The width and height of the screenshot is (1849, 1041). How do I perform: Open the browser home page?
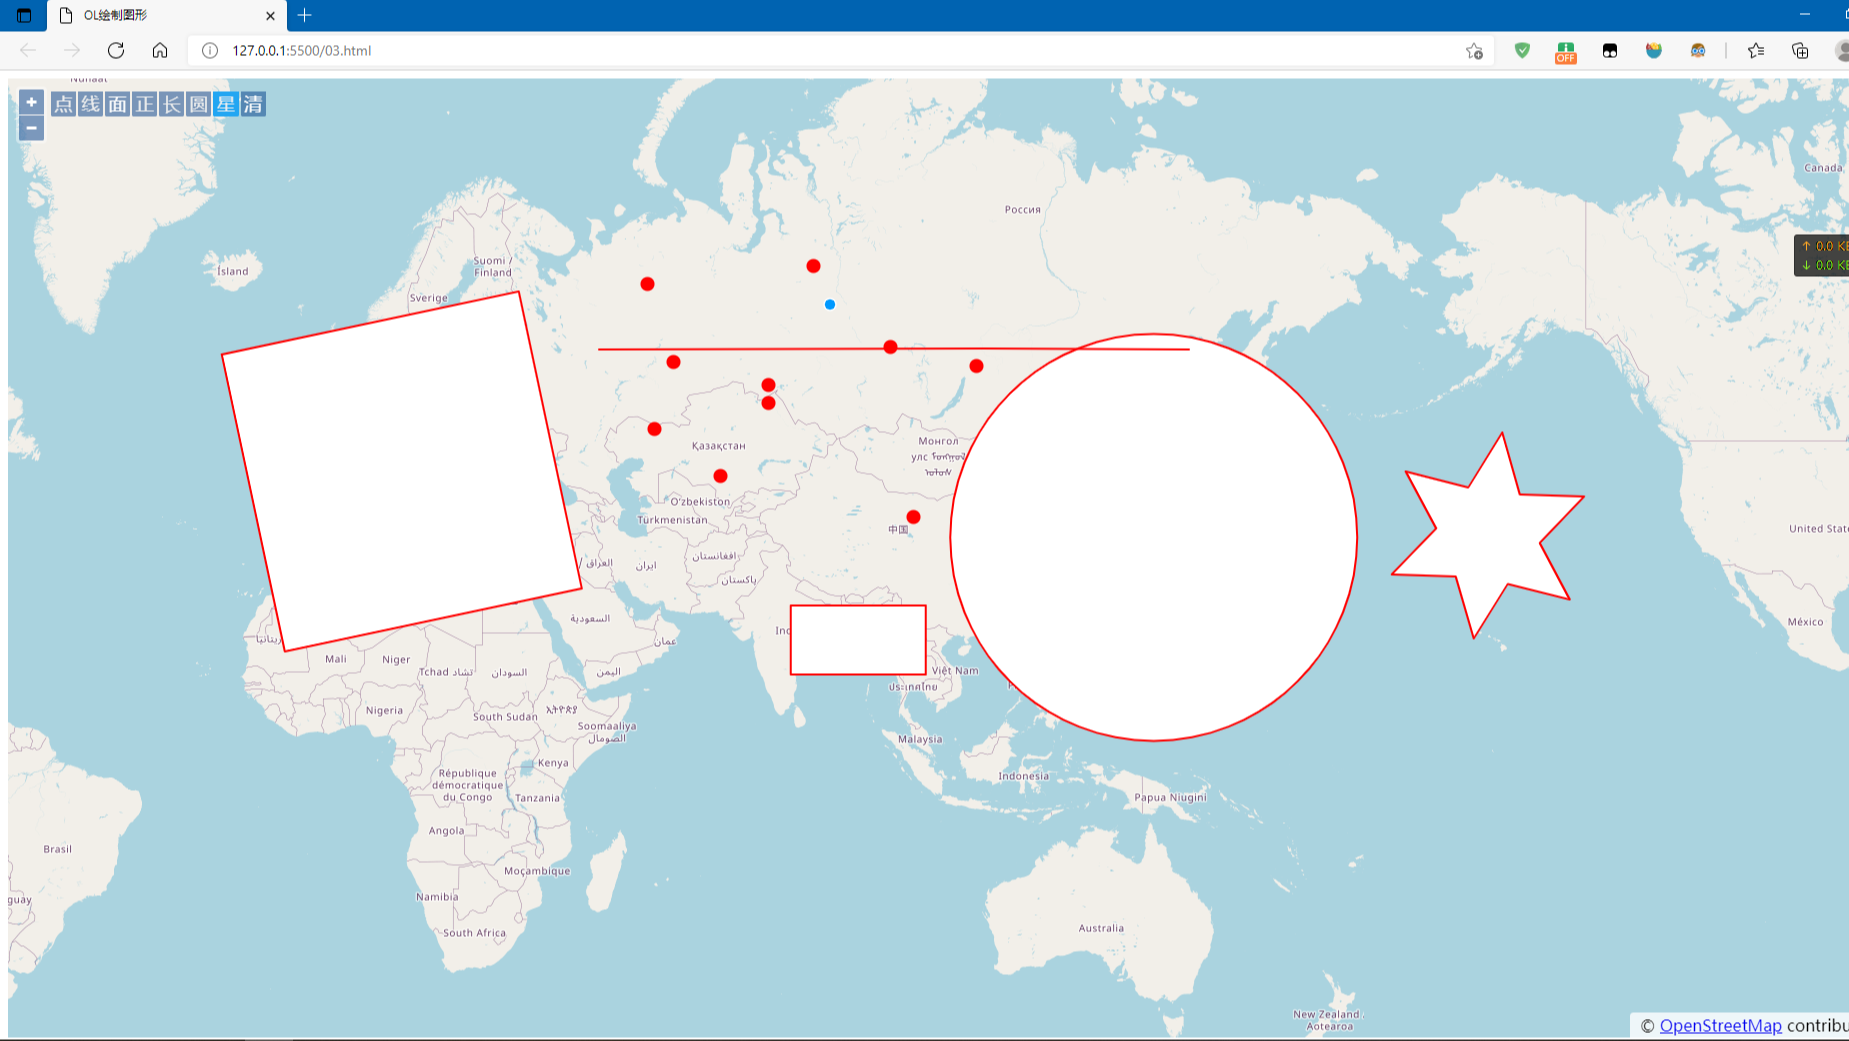click(x=160, y=50)
